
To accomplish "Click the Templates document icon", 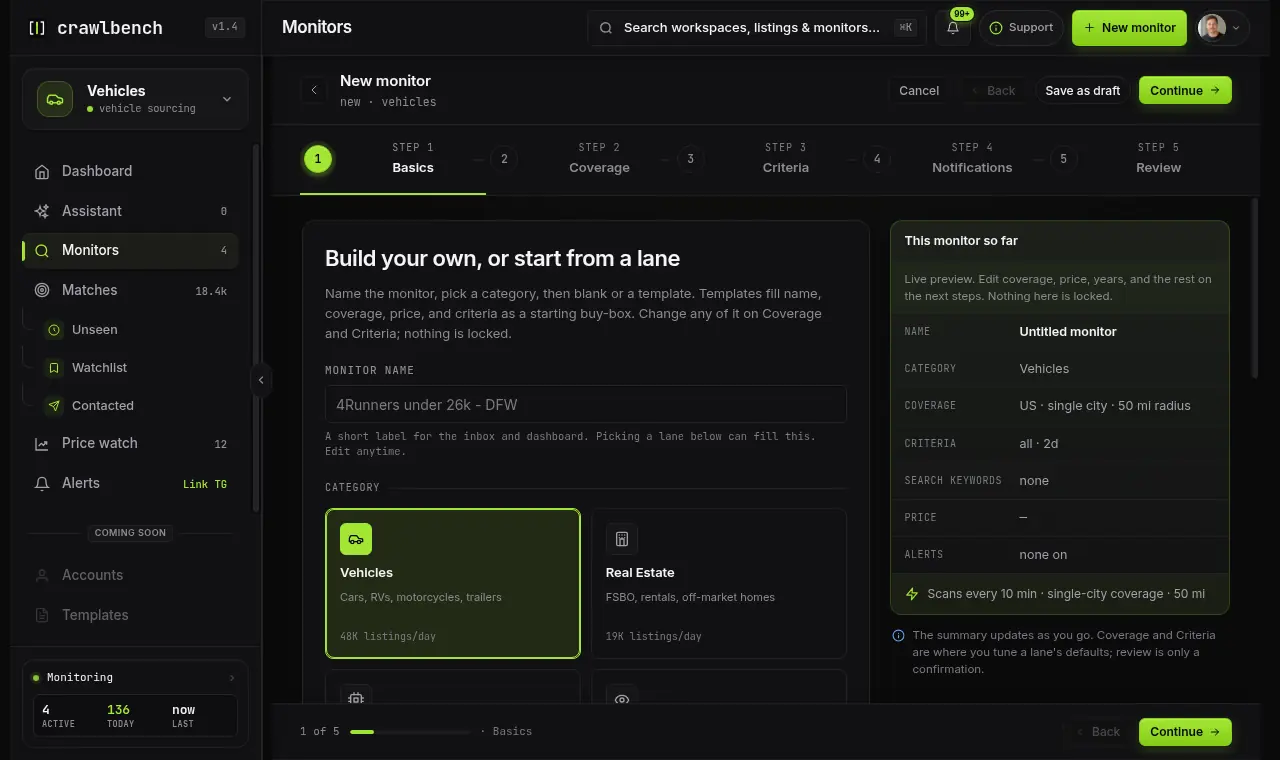I will [x=42, y=615].
